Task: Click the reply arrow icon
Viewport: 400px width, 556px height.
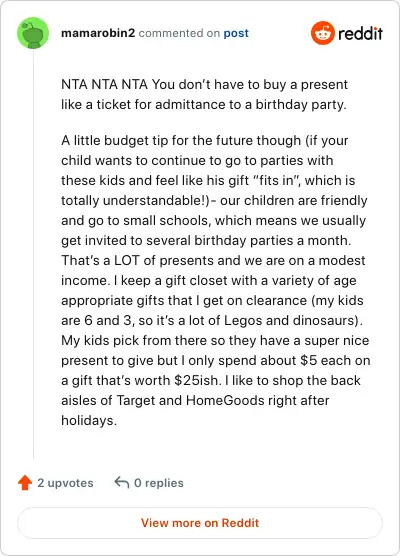Action: coord(122,483)
